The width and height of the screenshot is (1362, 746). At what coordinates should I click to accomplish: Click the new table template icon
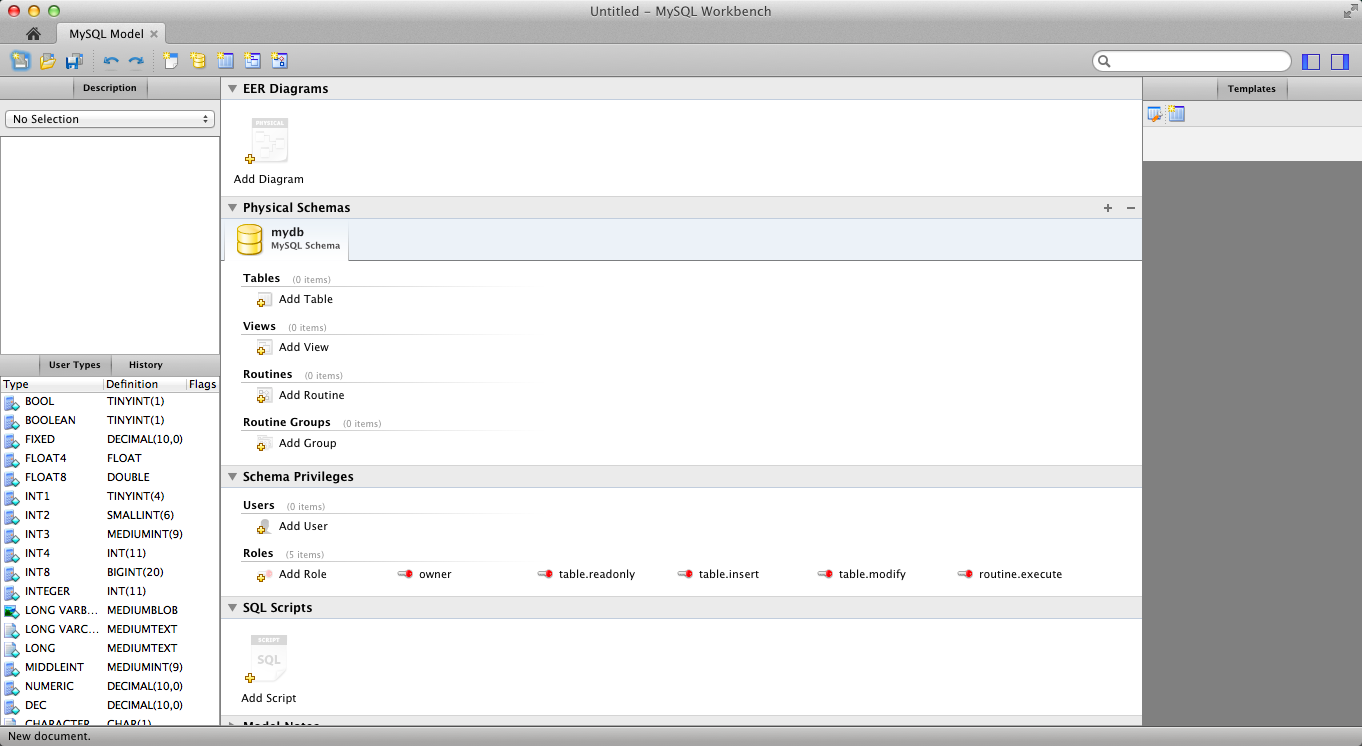pyautogui.click(x=1176, y=114)
